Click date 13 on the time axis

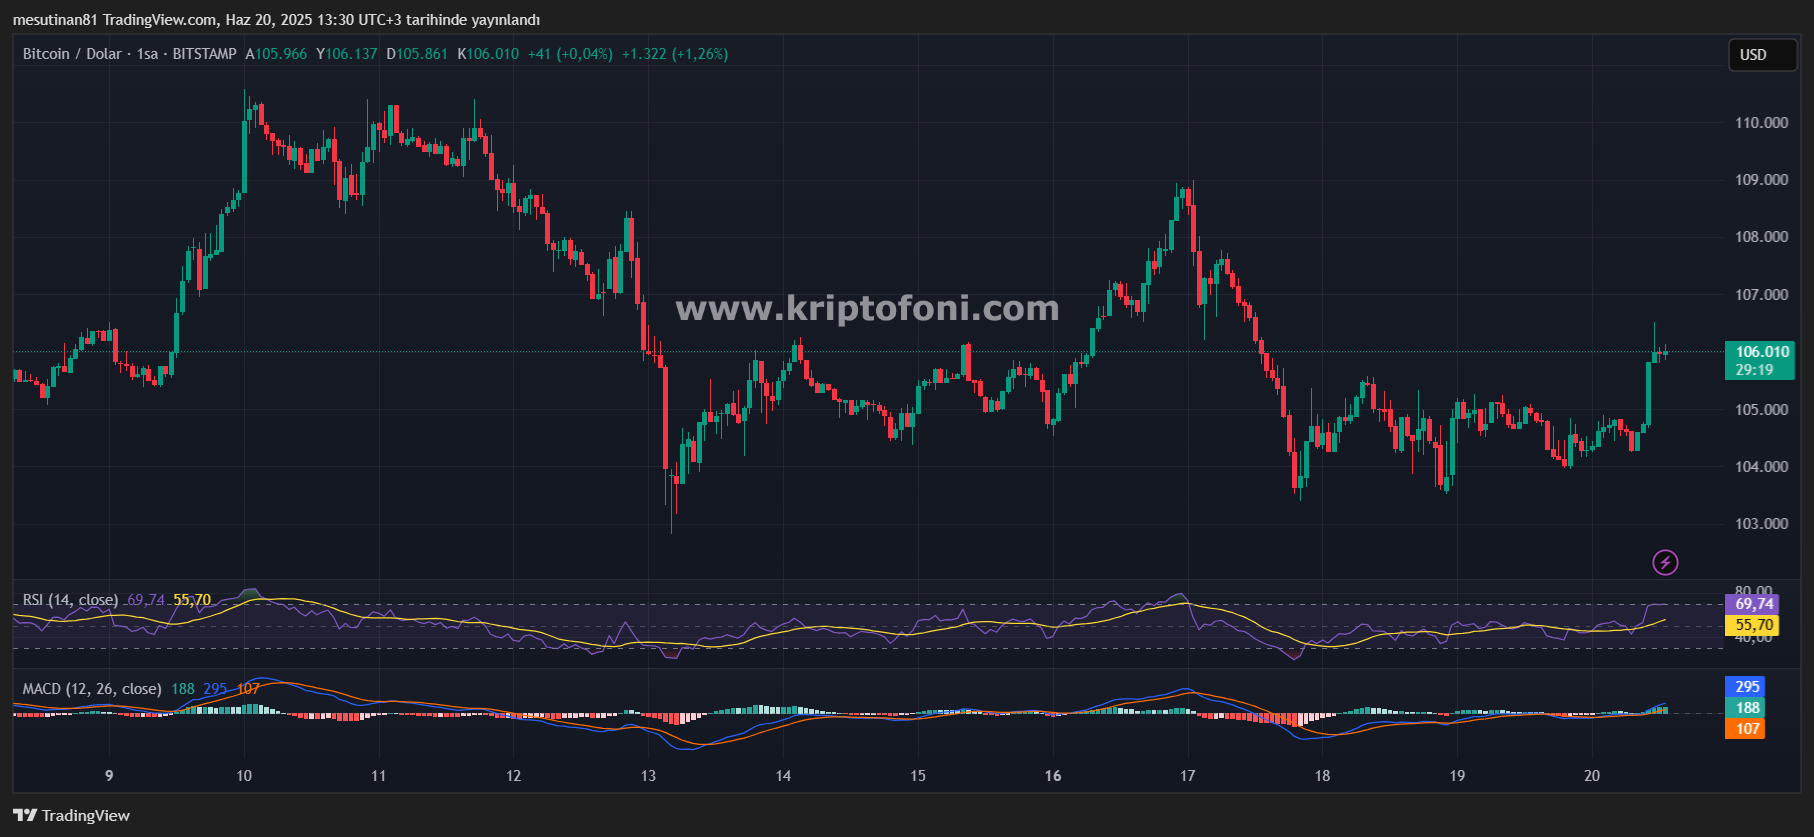648,776
